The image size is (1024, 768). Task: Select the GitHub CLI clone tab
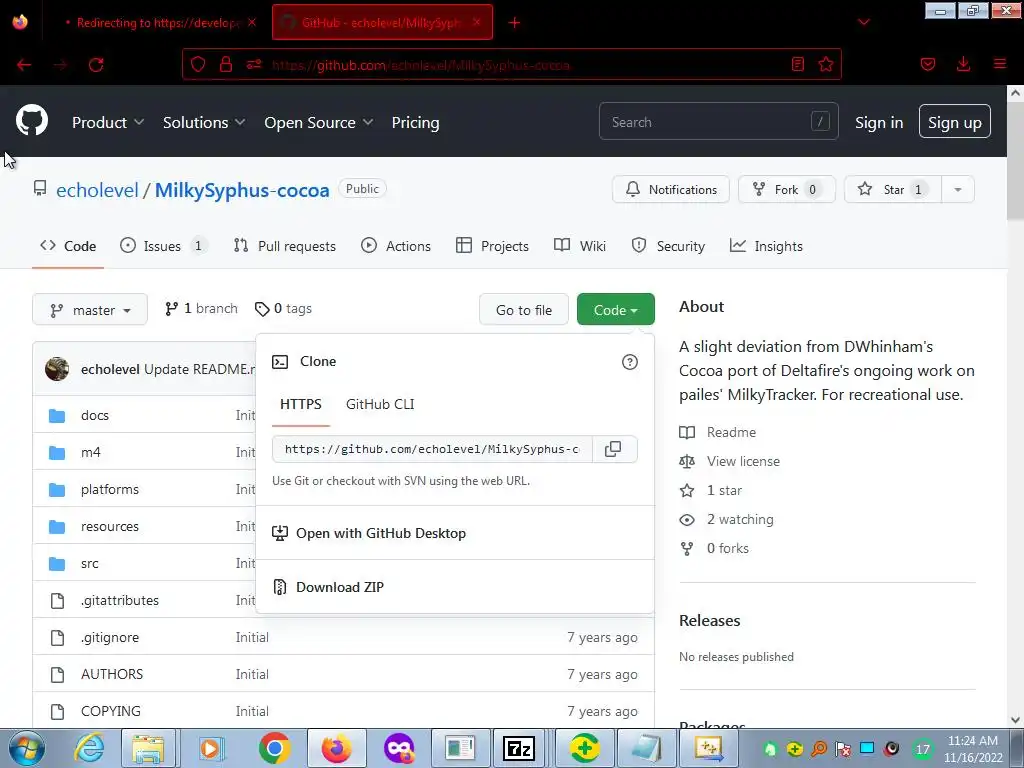[x=380, y=404]
